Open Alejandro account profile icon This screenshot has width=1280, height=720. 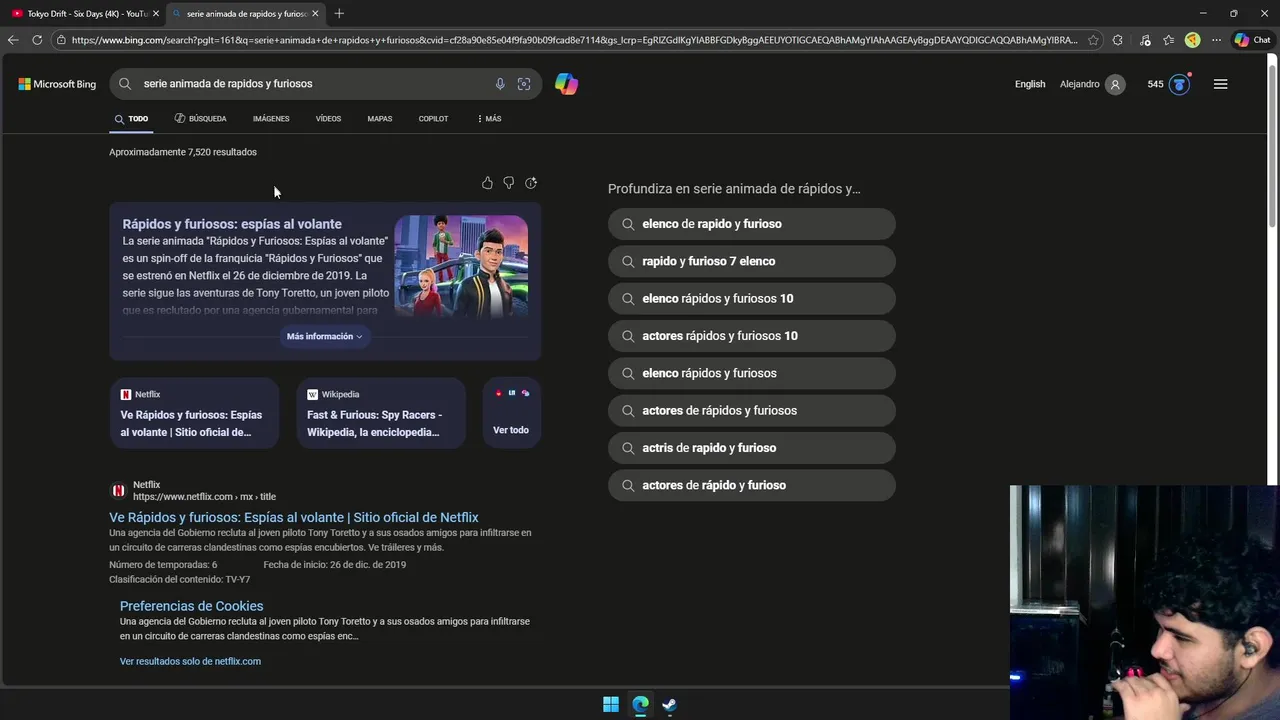click(x=1115, y=84)
